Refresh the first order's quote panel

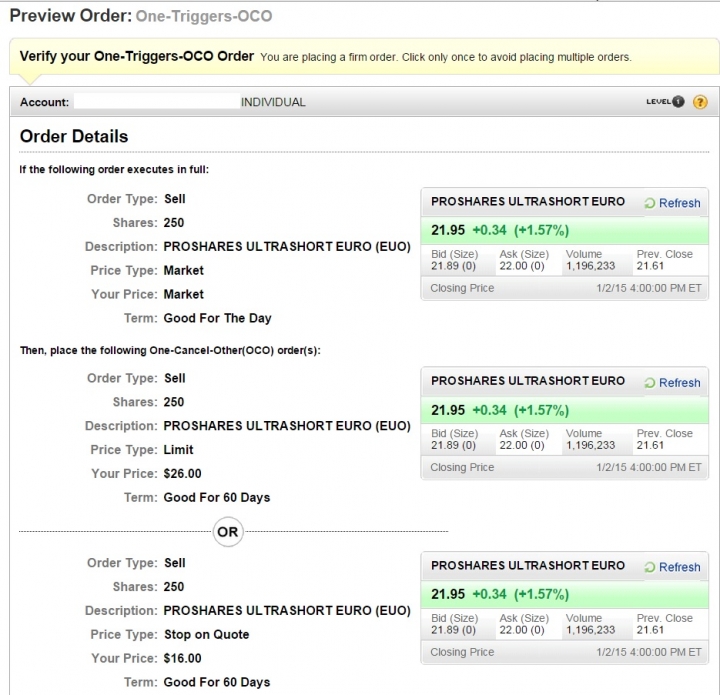(672, 203)
